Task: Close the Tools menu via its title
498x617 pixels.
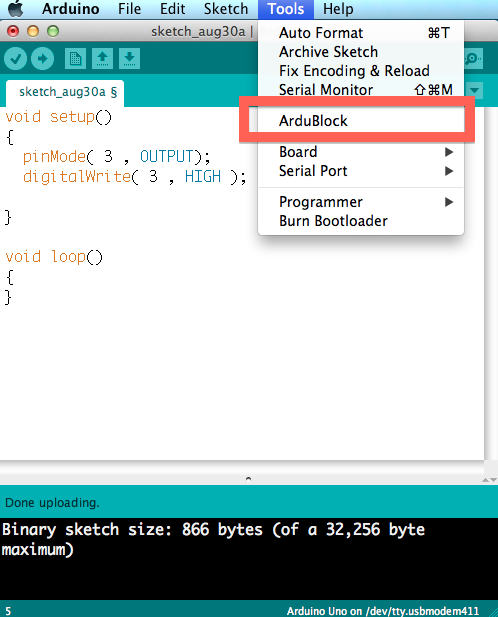Action: pos(286,9)
